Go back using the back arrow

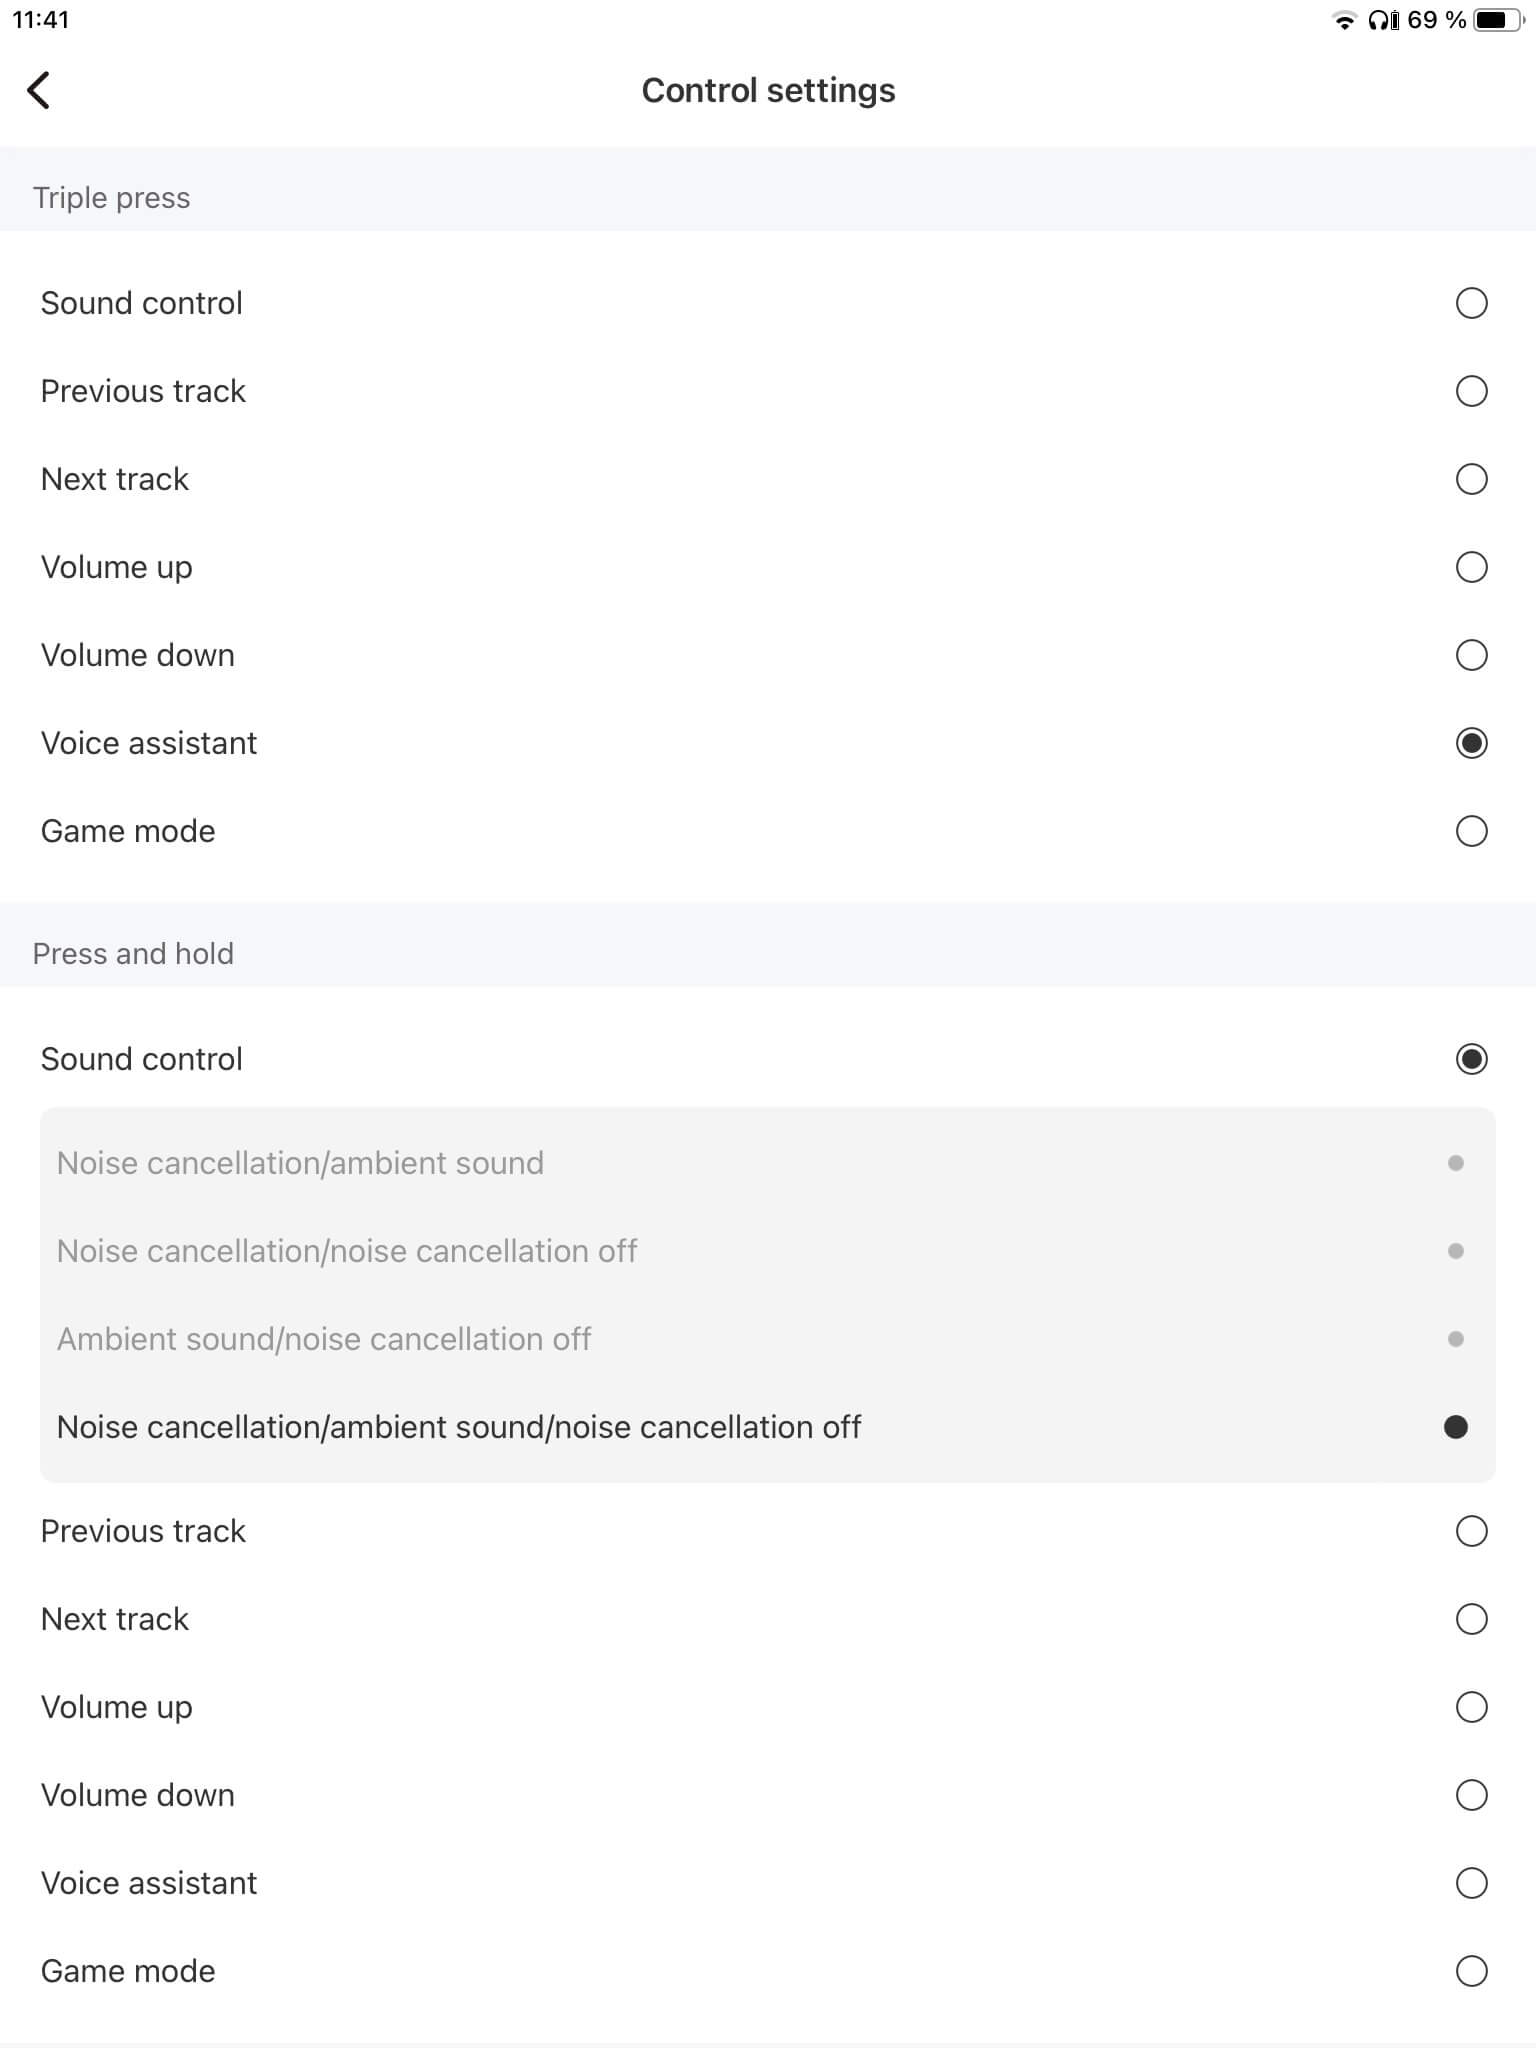click(39, 90)
